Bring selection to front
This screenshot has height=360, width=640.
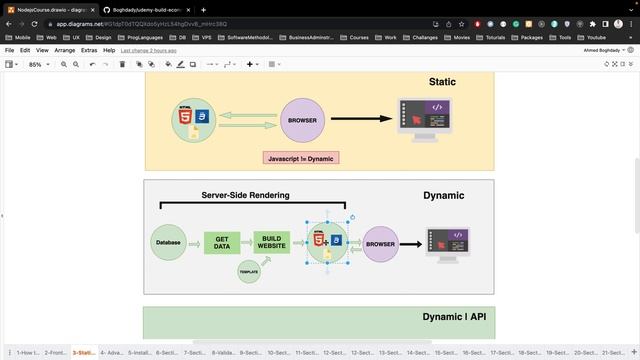tap(139, 64)
